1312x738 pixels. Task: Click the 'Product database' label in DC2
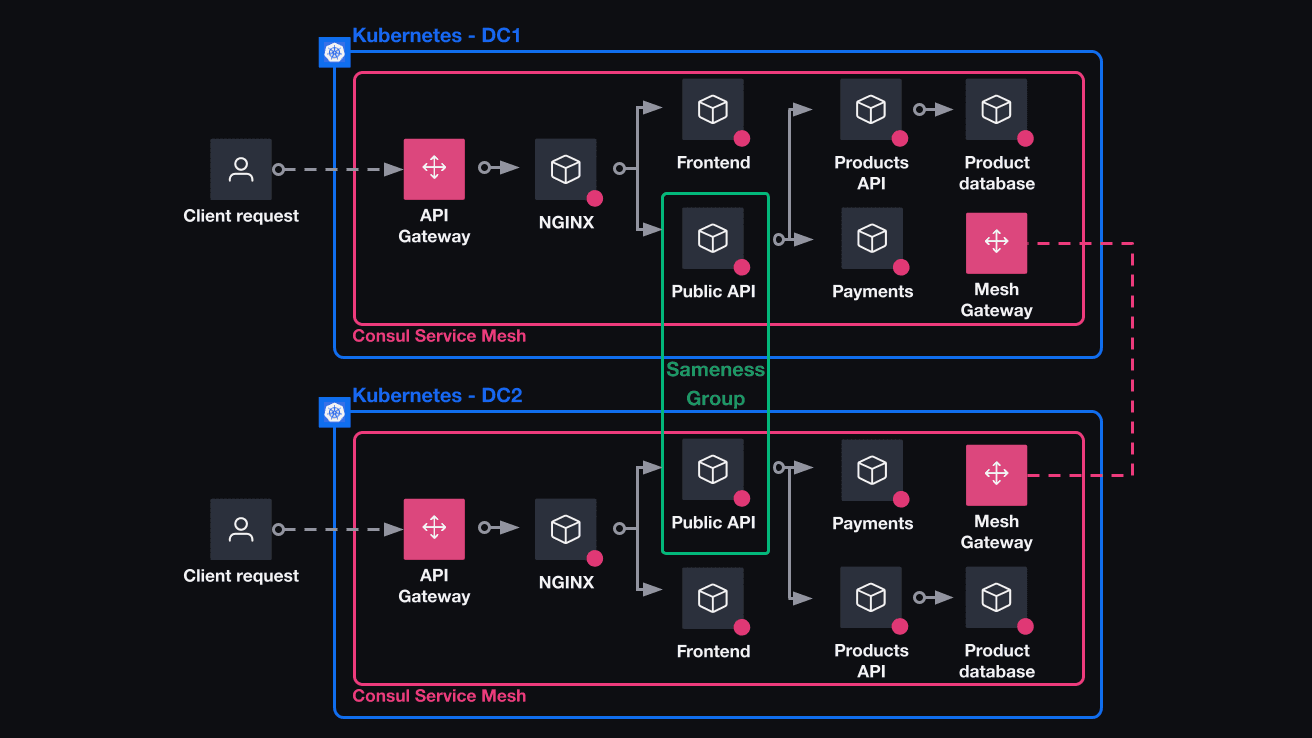[x=997, y=661]
